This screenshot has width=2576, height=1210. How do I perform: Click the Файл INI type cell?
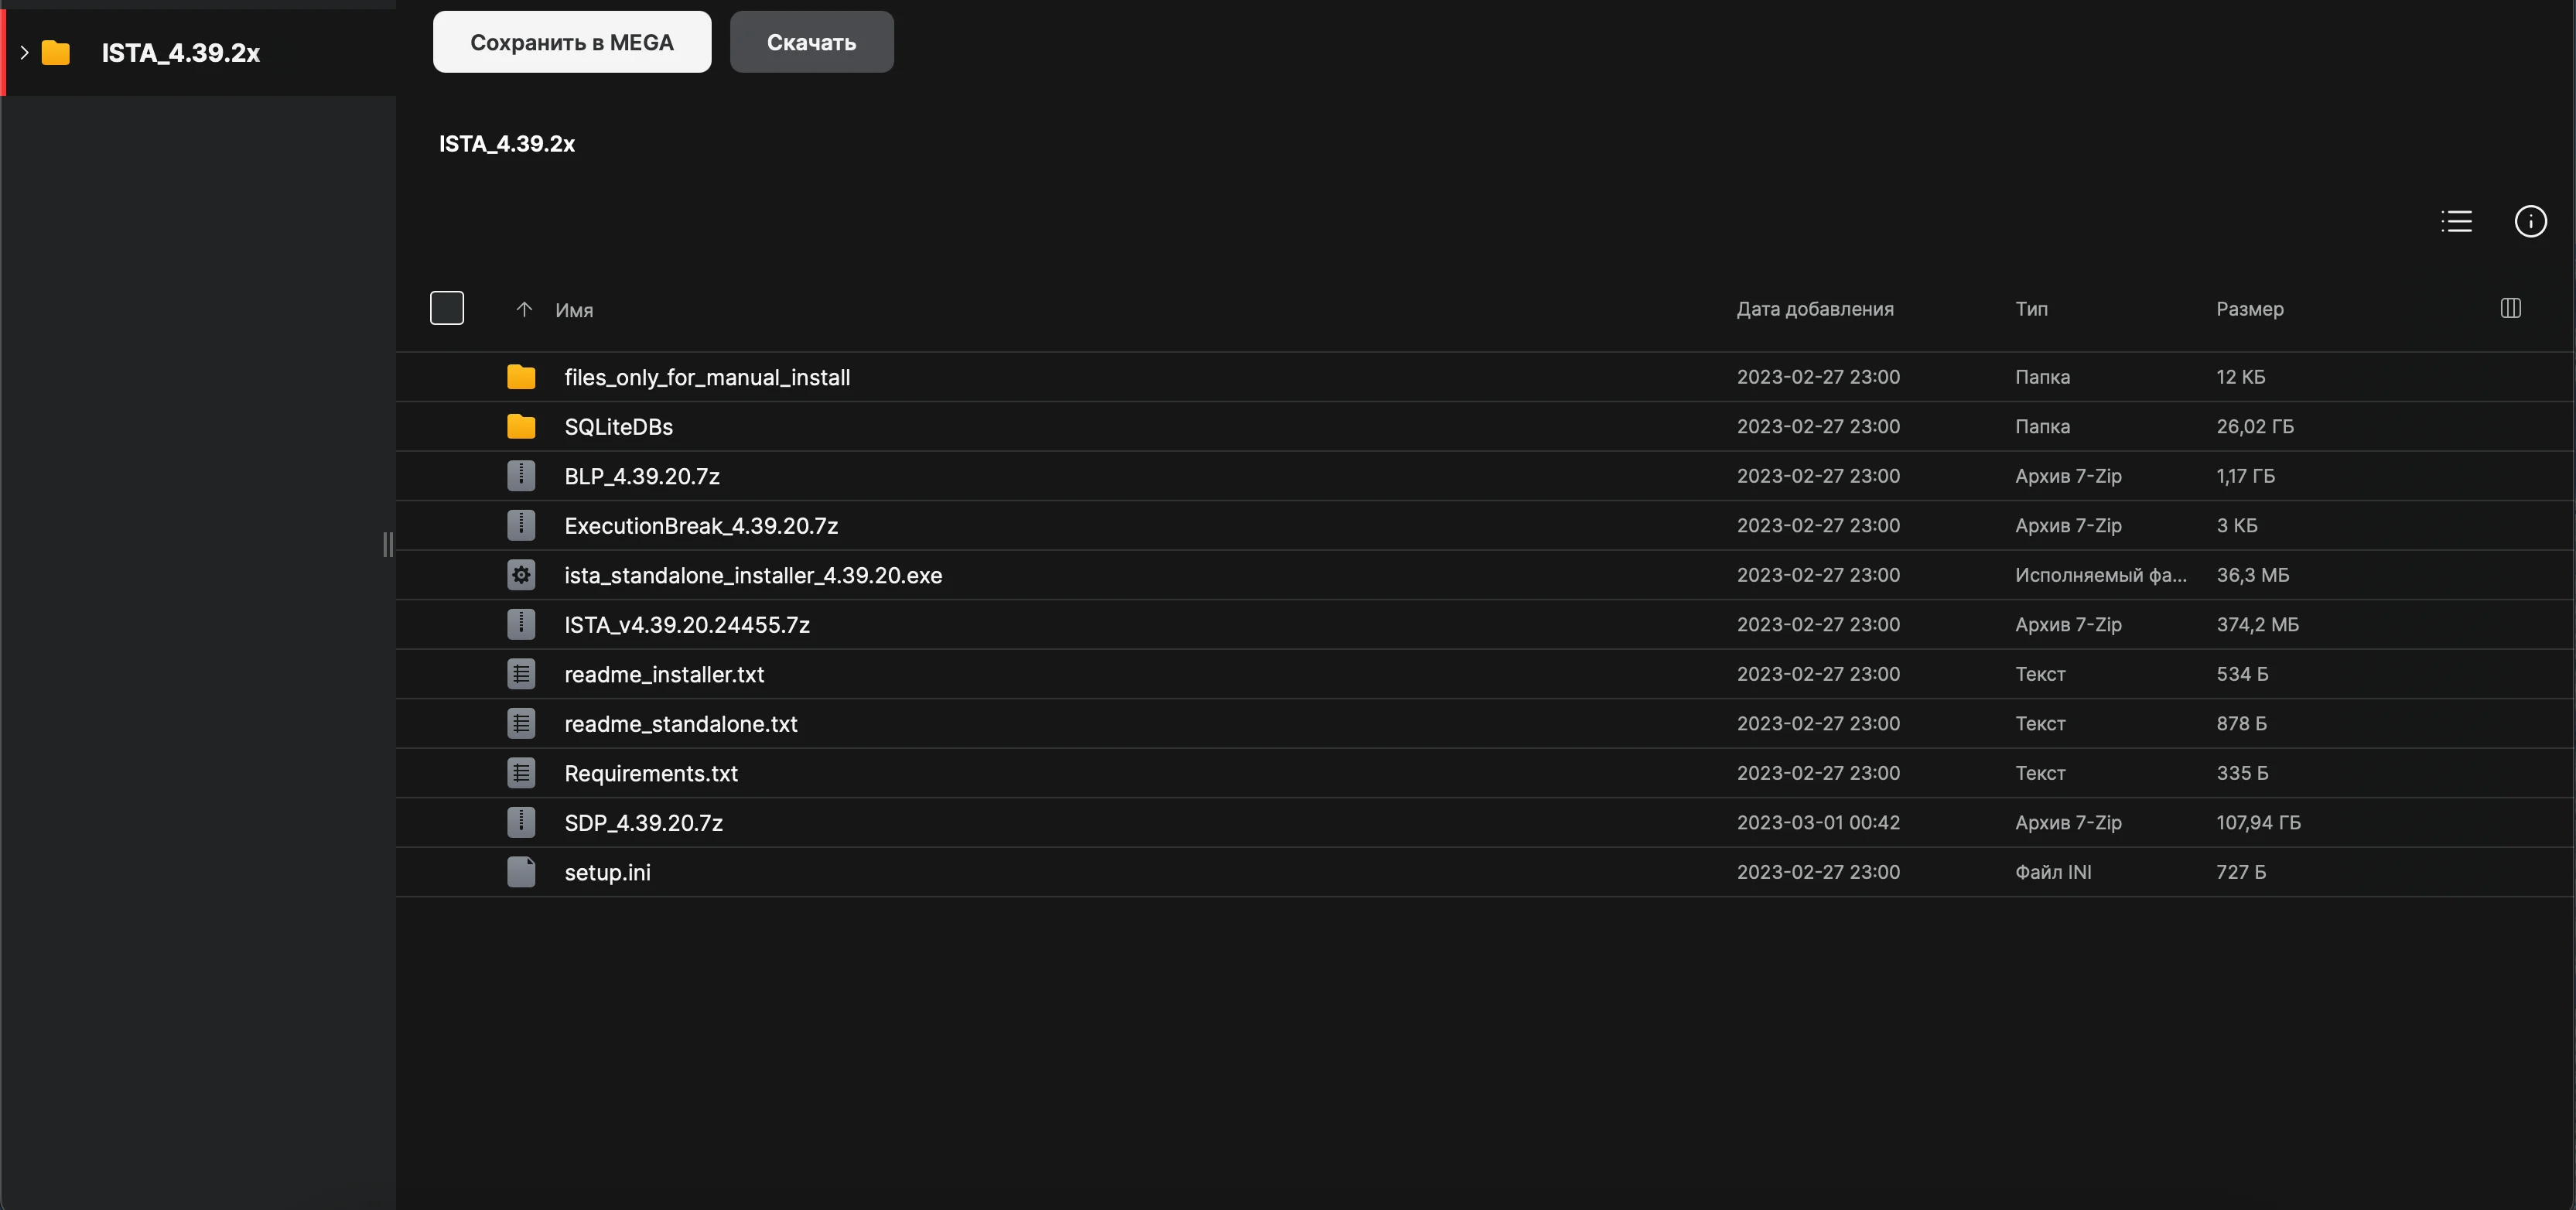click(x=2053, y=872)
